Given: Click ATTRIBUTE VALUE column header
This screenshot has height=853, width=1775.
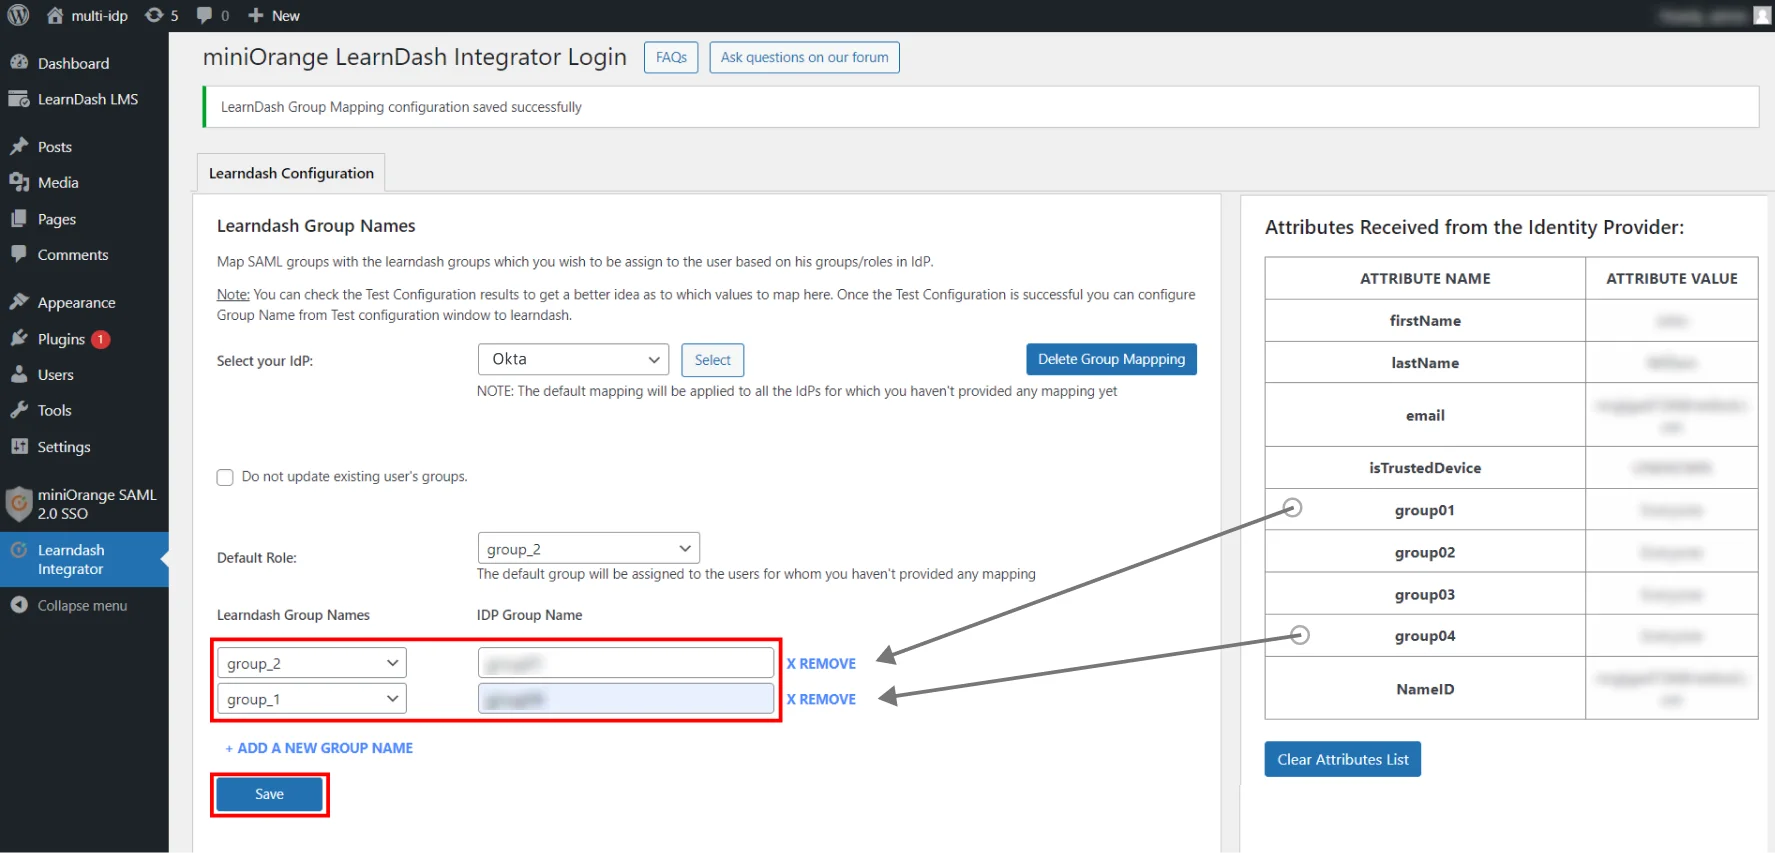Looking at the screenshot, I should point(1672,279).
